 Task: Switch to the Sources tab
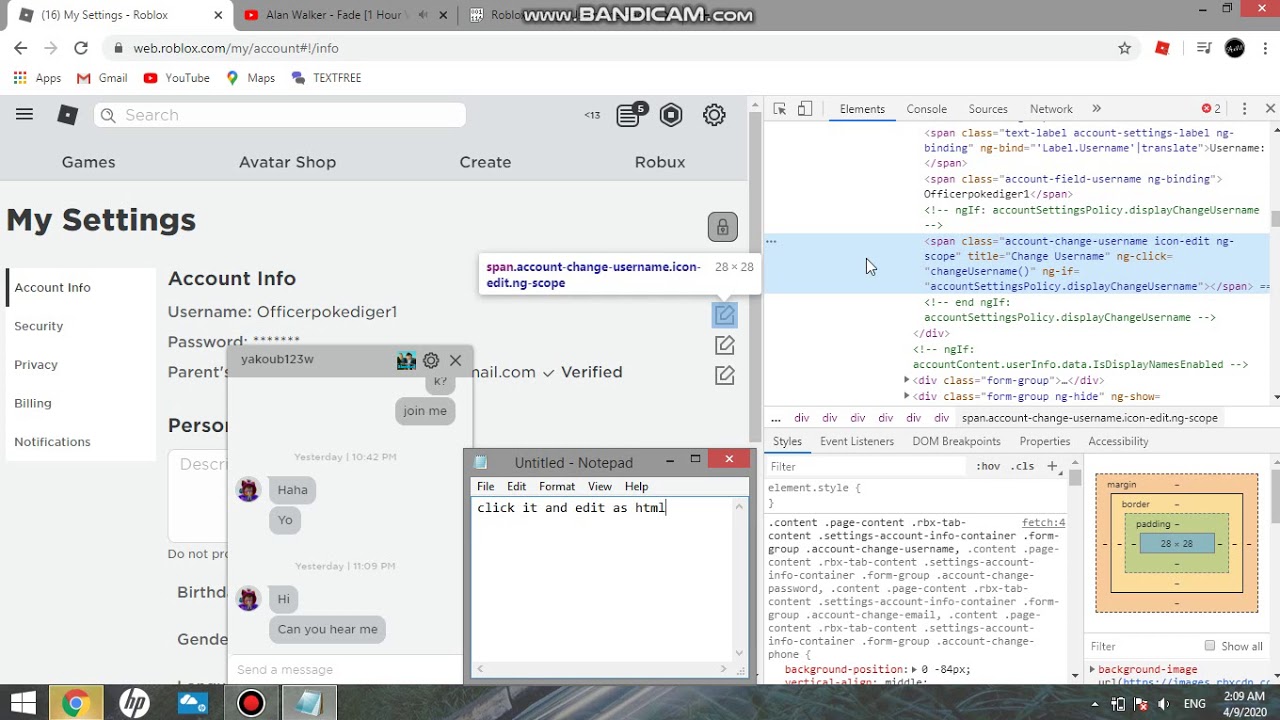988,109
